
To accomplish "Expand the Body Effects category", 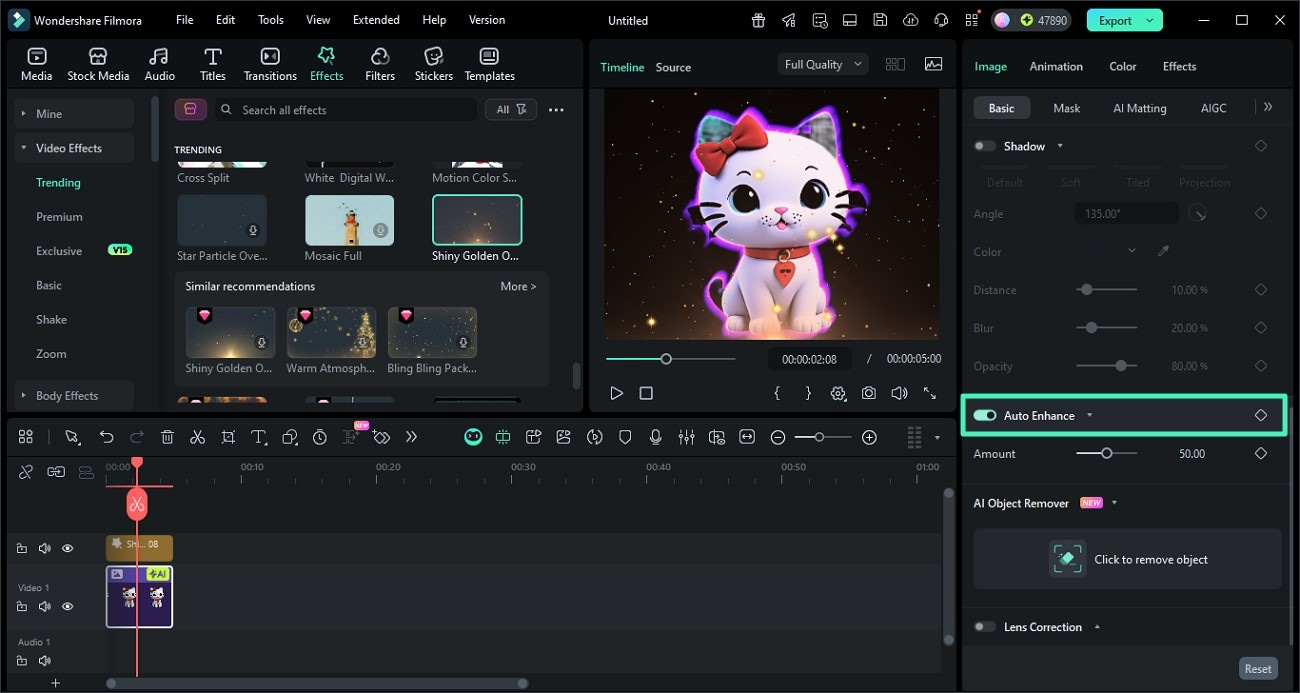I will (67, 396).
